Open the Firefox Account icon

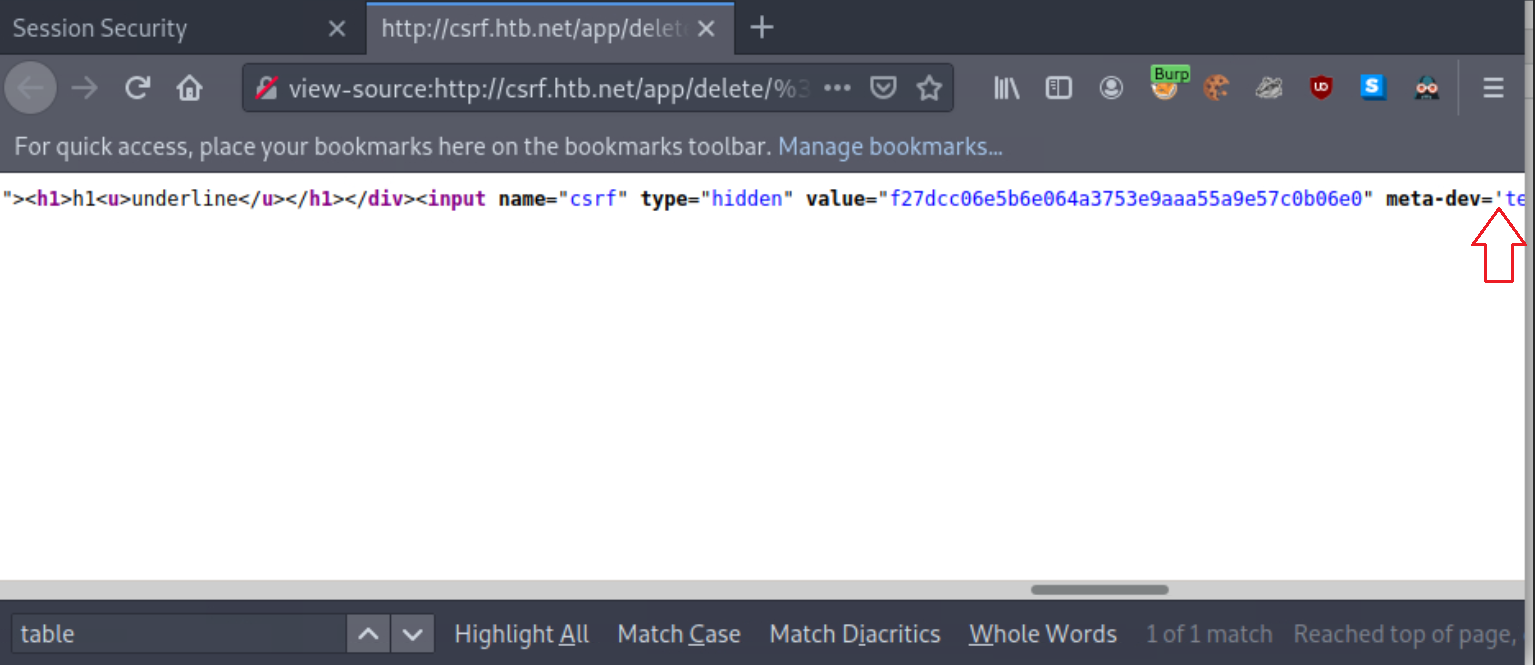coord(1111,89)
